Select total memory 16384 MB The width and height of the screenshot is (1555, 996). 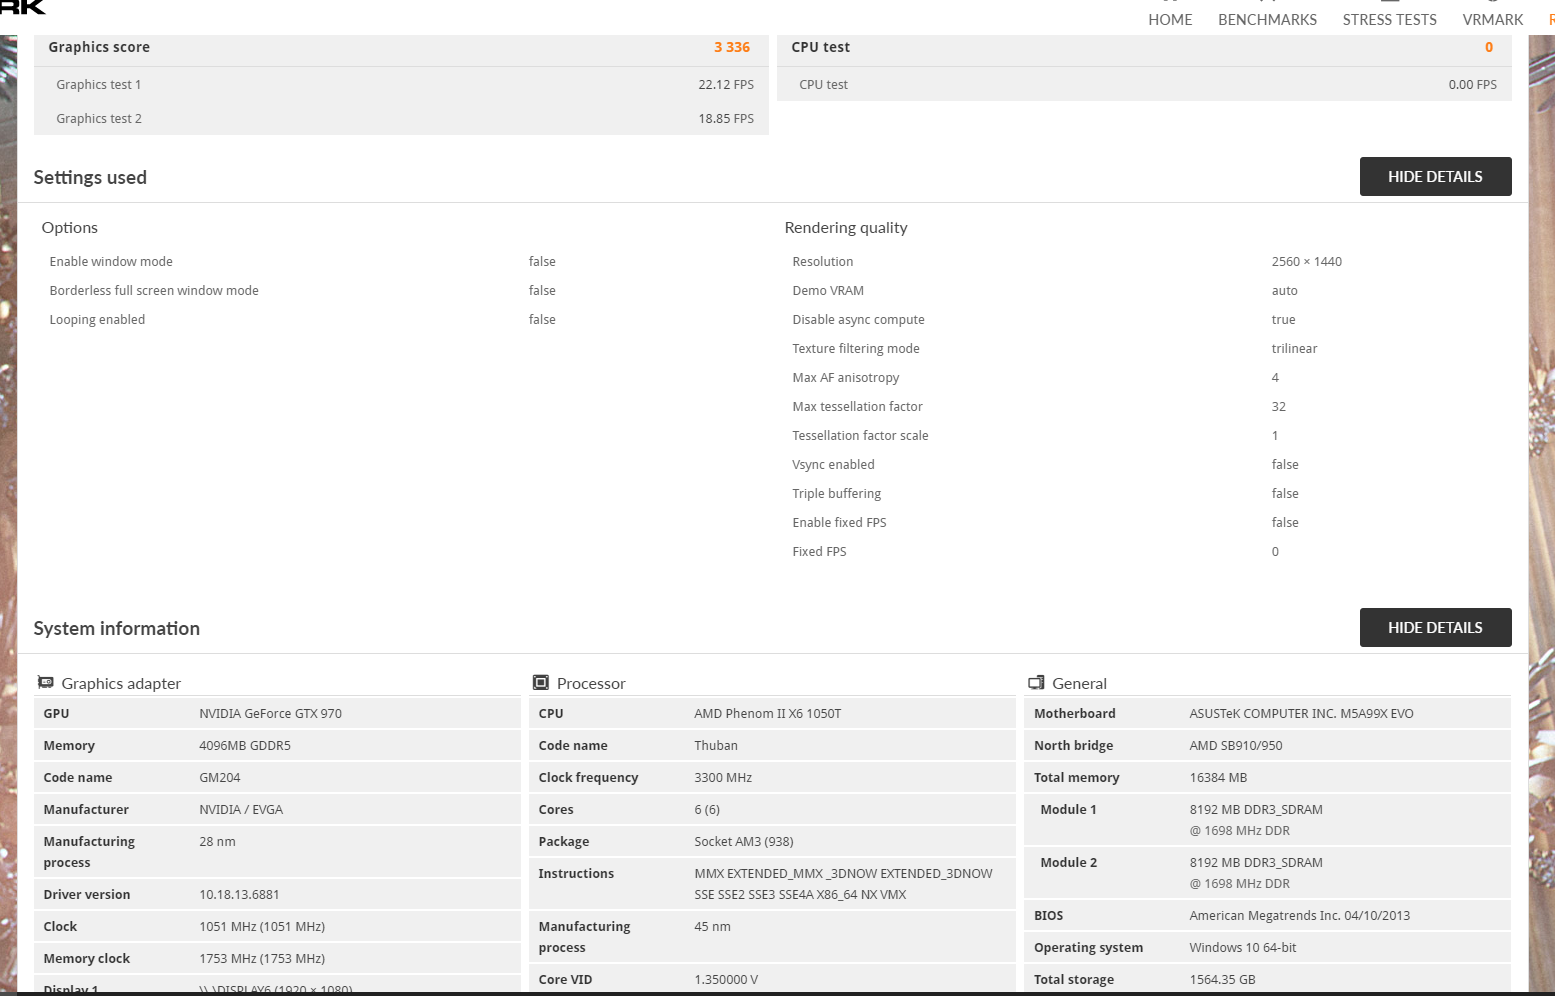(1218, 778)
